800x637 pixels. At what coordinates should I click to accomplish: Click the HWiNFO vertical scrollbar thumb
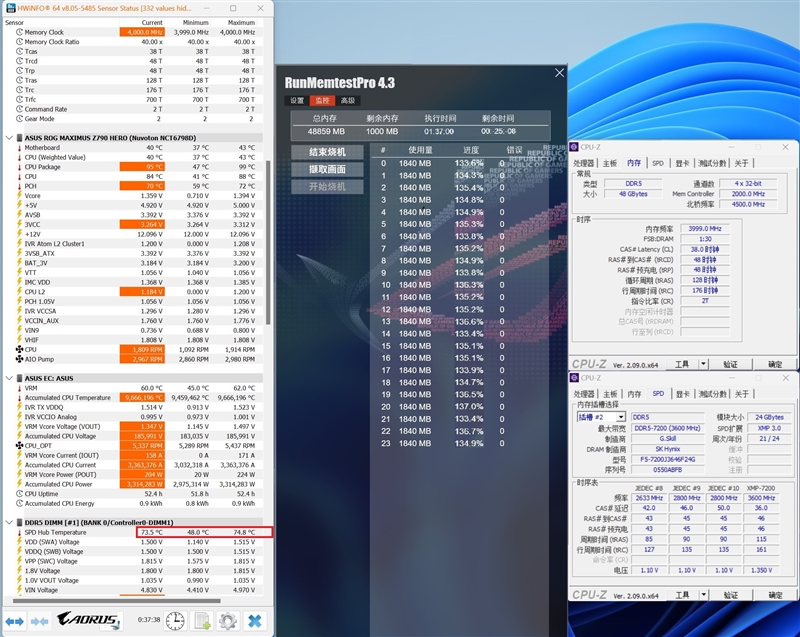[x=268, y=242]
